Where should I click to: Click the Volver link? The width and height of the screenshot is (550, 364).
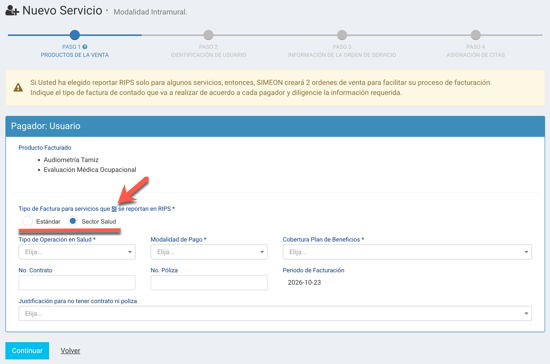(x=71, y=351)
